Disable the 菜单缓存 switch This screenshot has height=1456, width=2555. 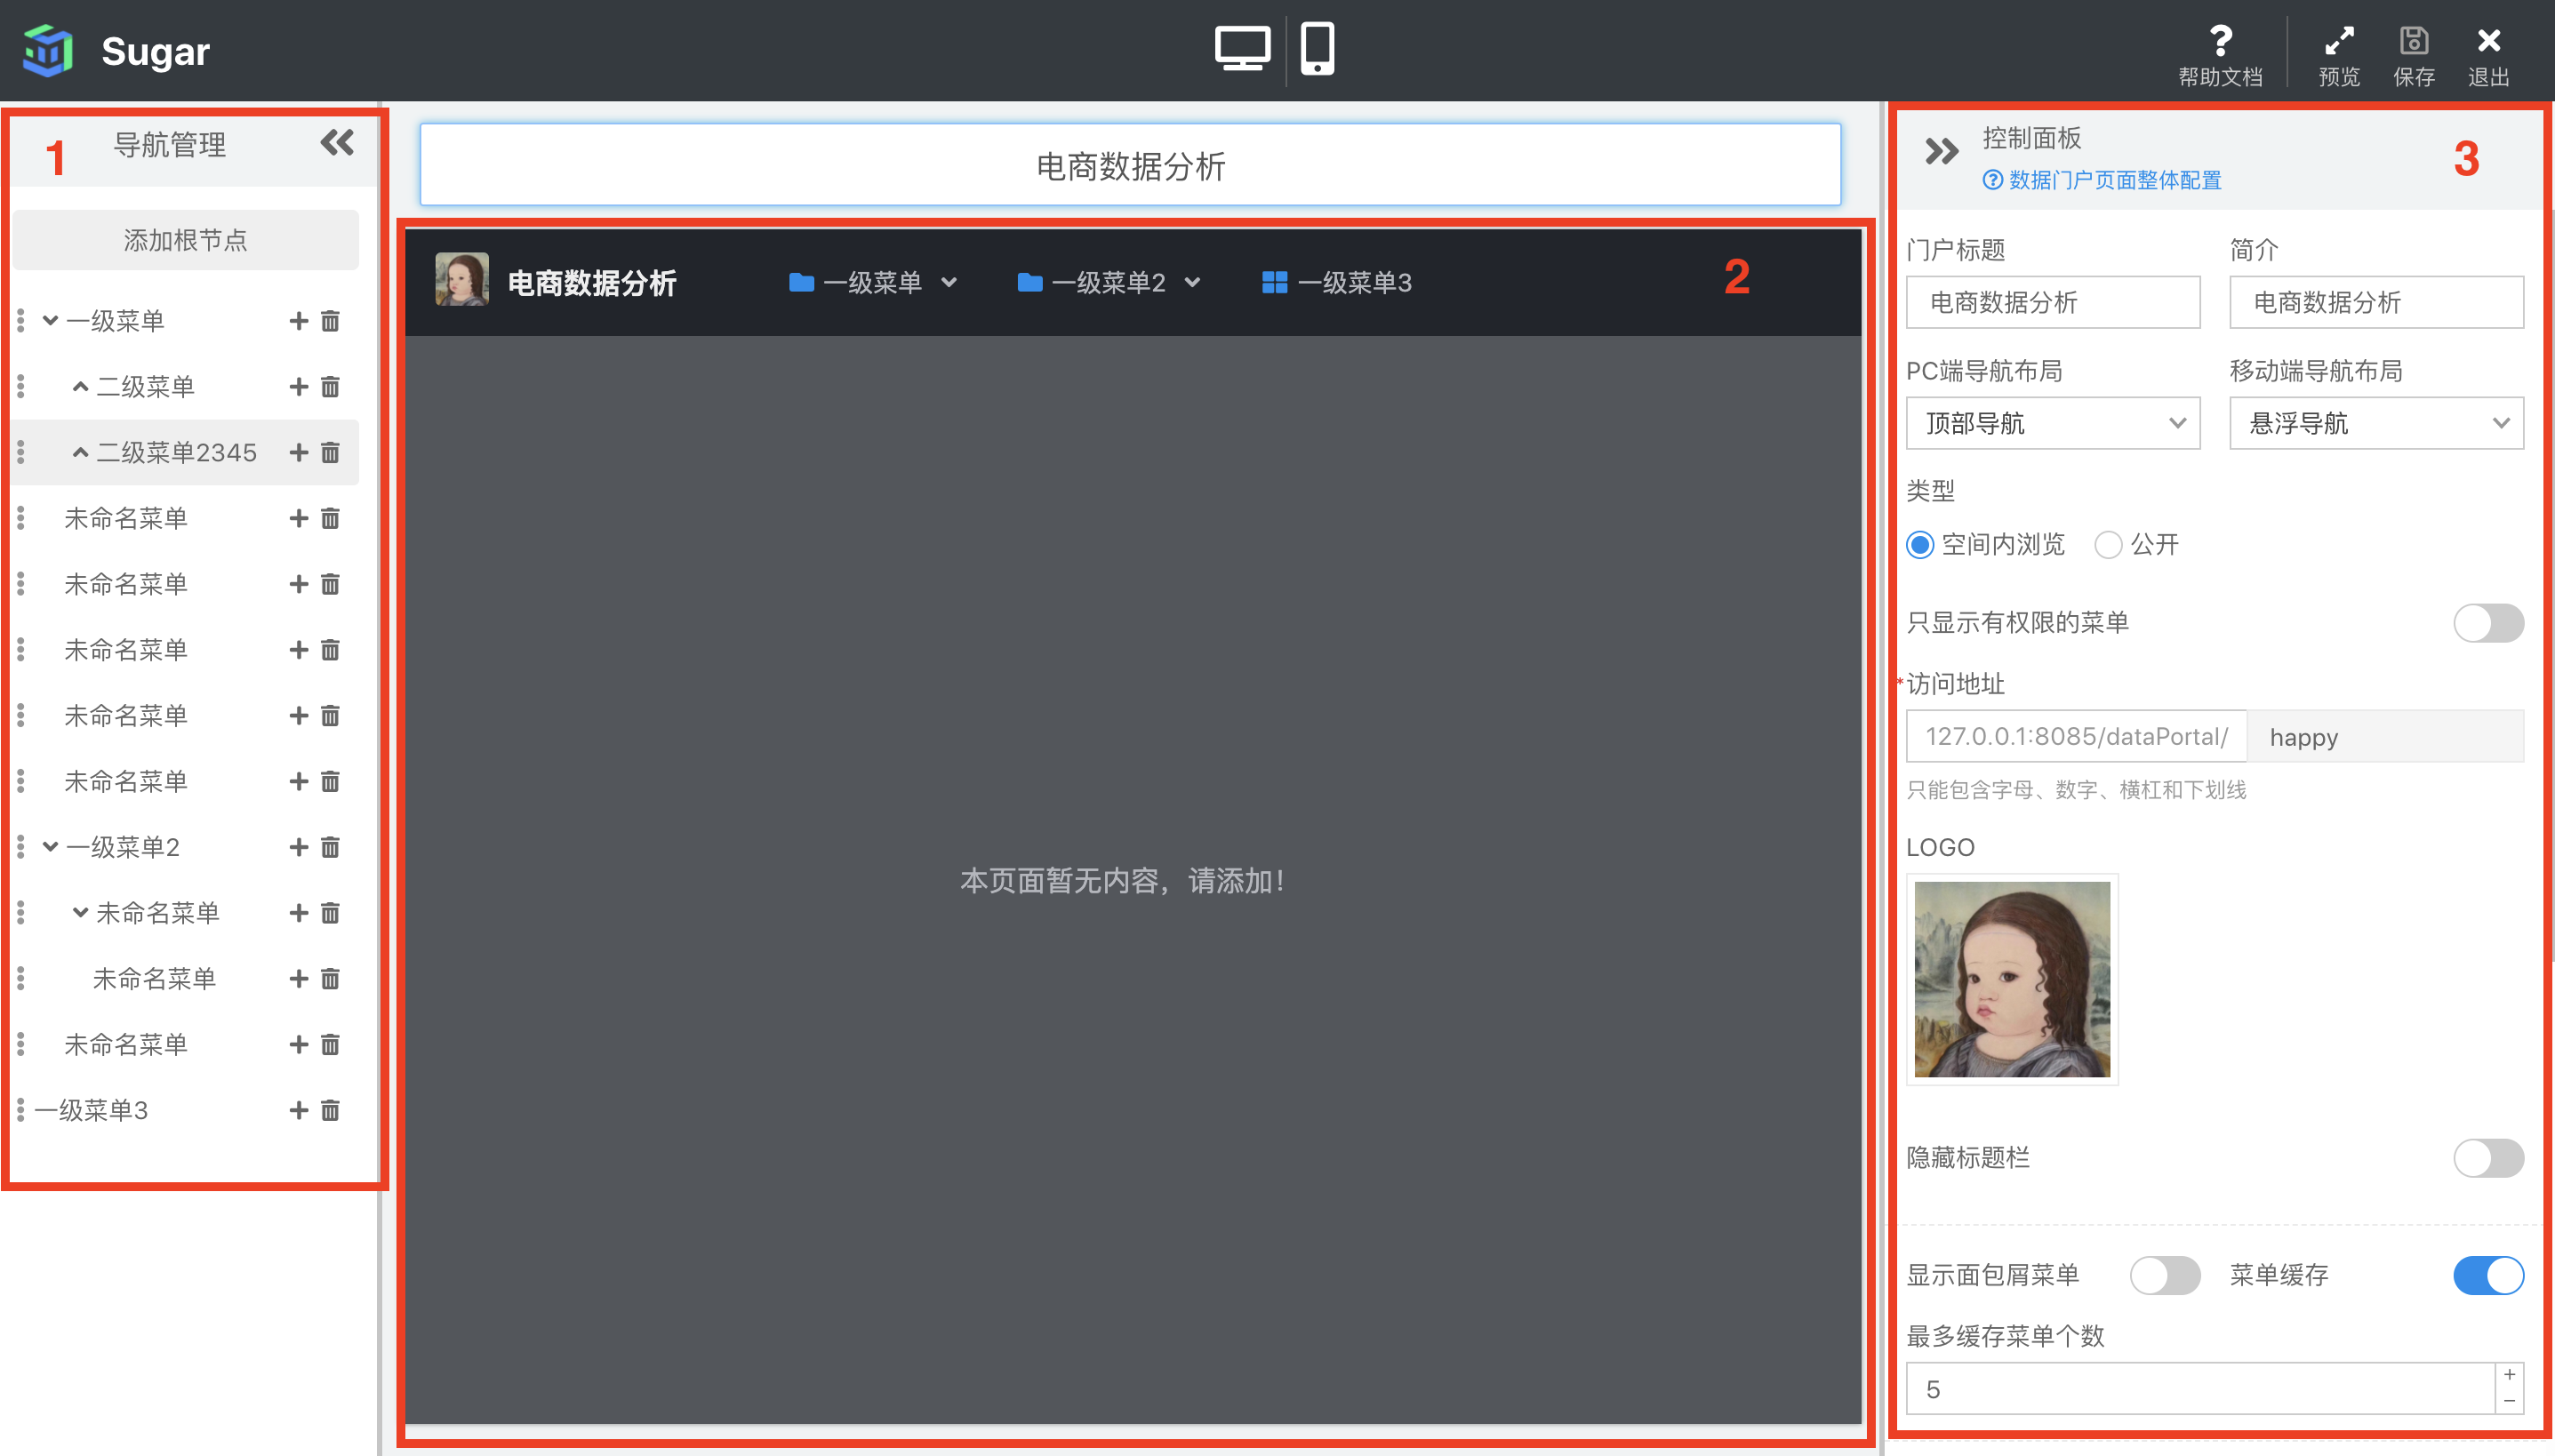[x=2488, y=1275]
